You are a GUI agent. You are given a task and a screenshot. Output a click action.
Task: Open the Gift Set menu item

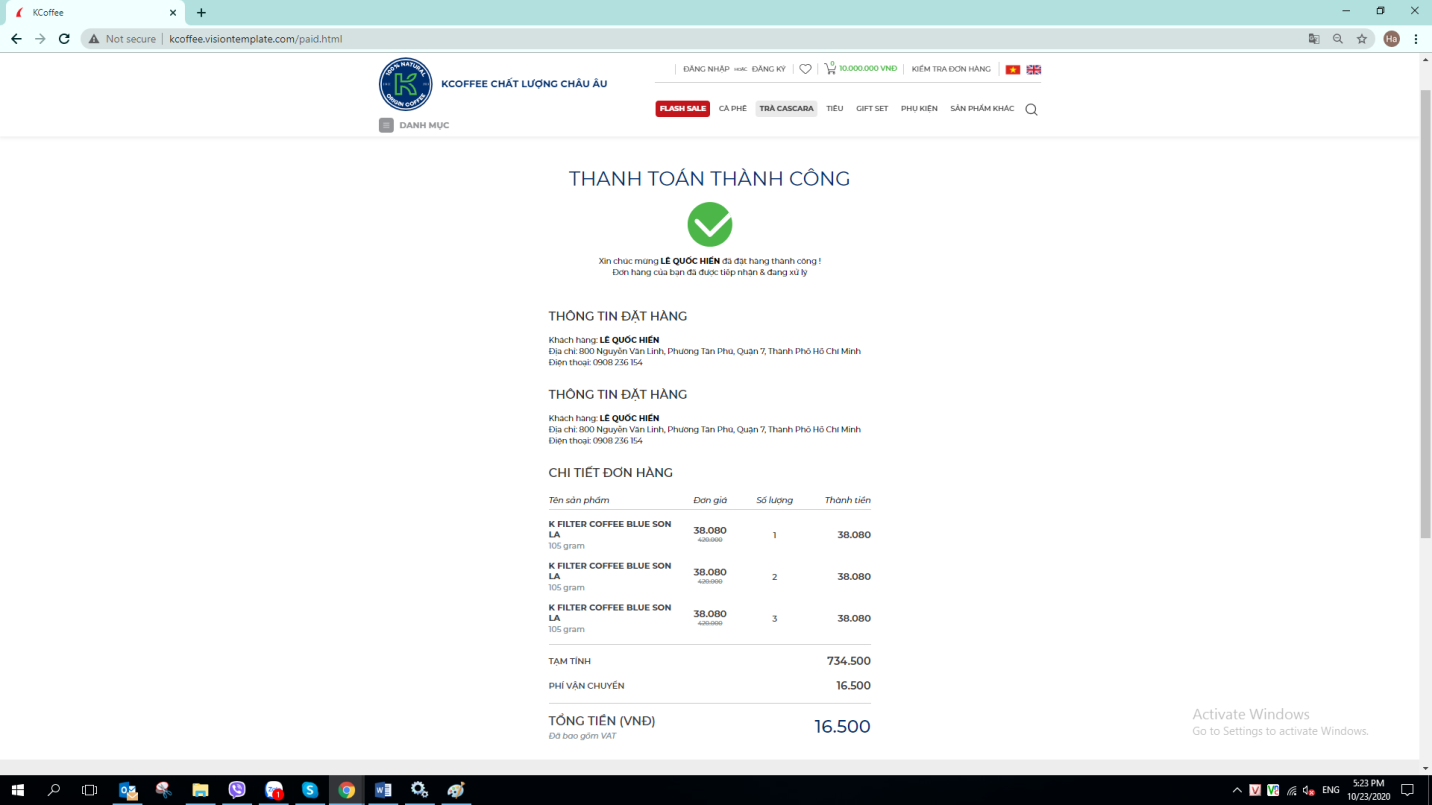871,109
